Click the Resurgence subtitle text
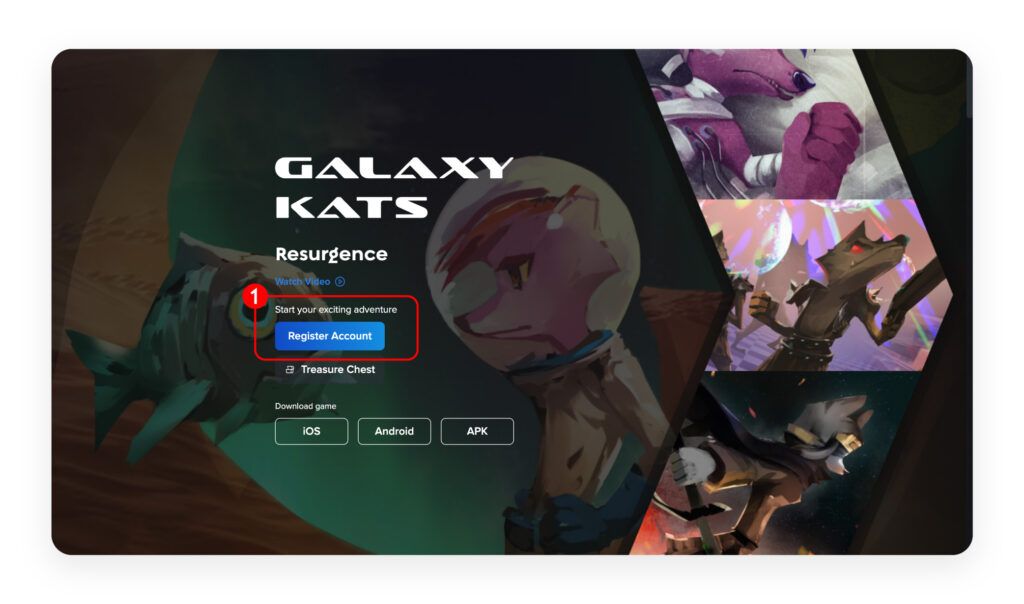Viewport: 1024px width, 604px height. pos(331,254)
